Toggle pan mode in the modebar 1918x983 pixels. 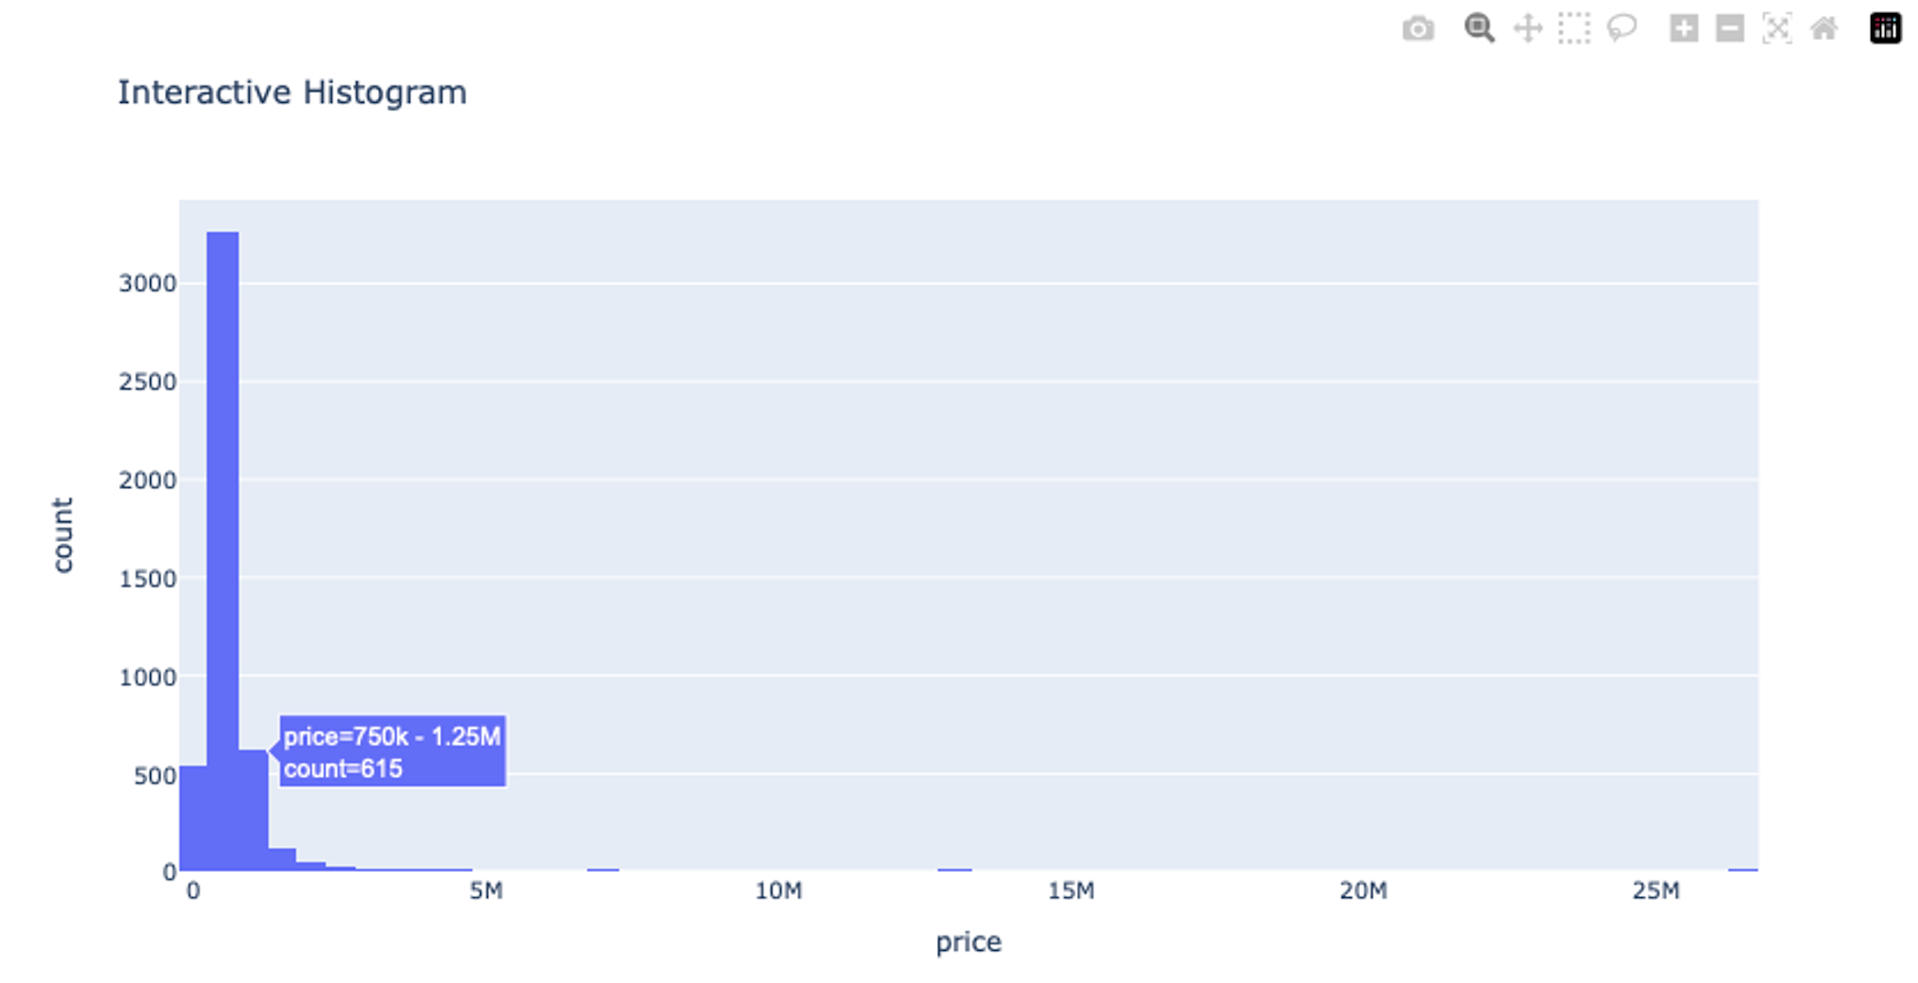(x=1528, y=29)
